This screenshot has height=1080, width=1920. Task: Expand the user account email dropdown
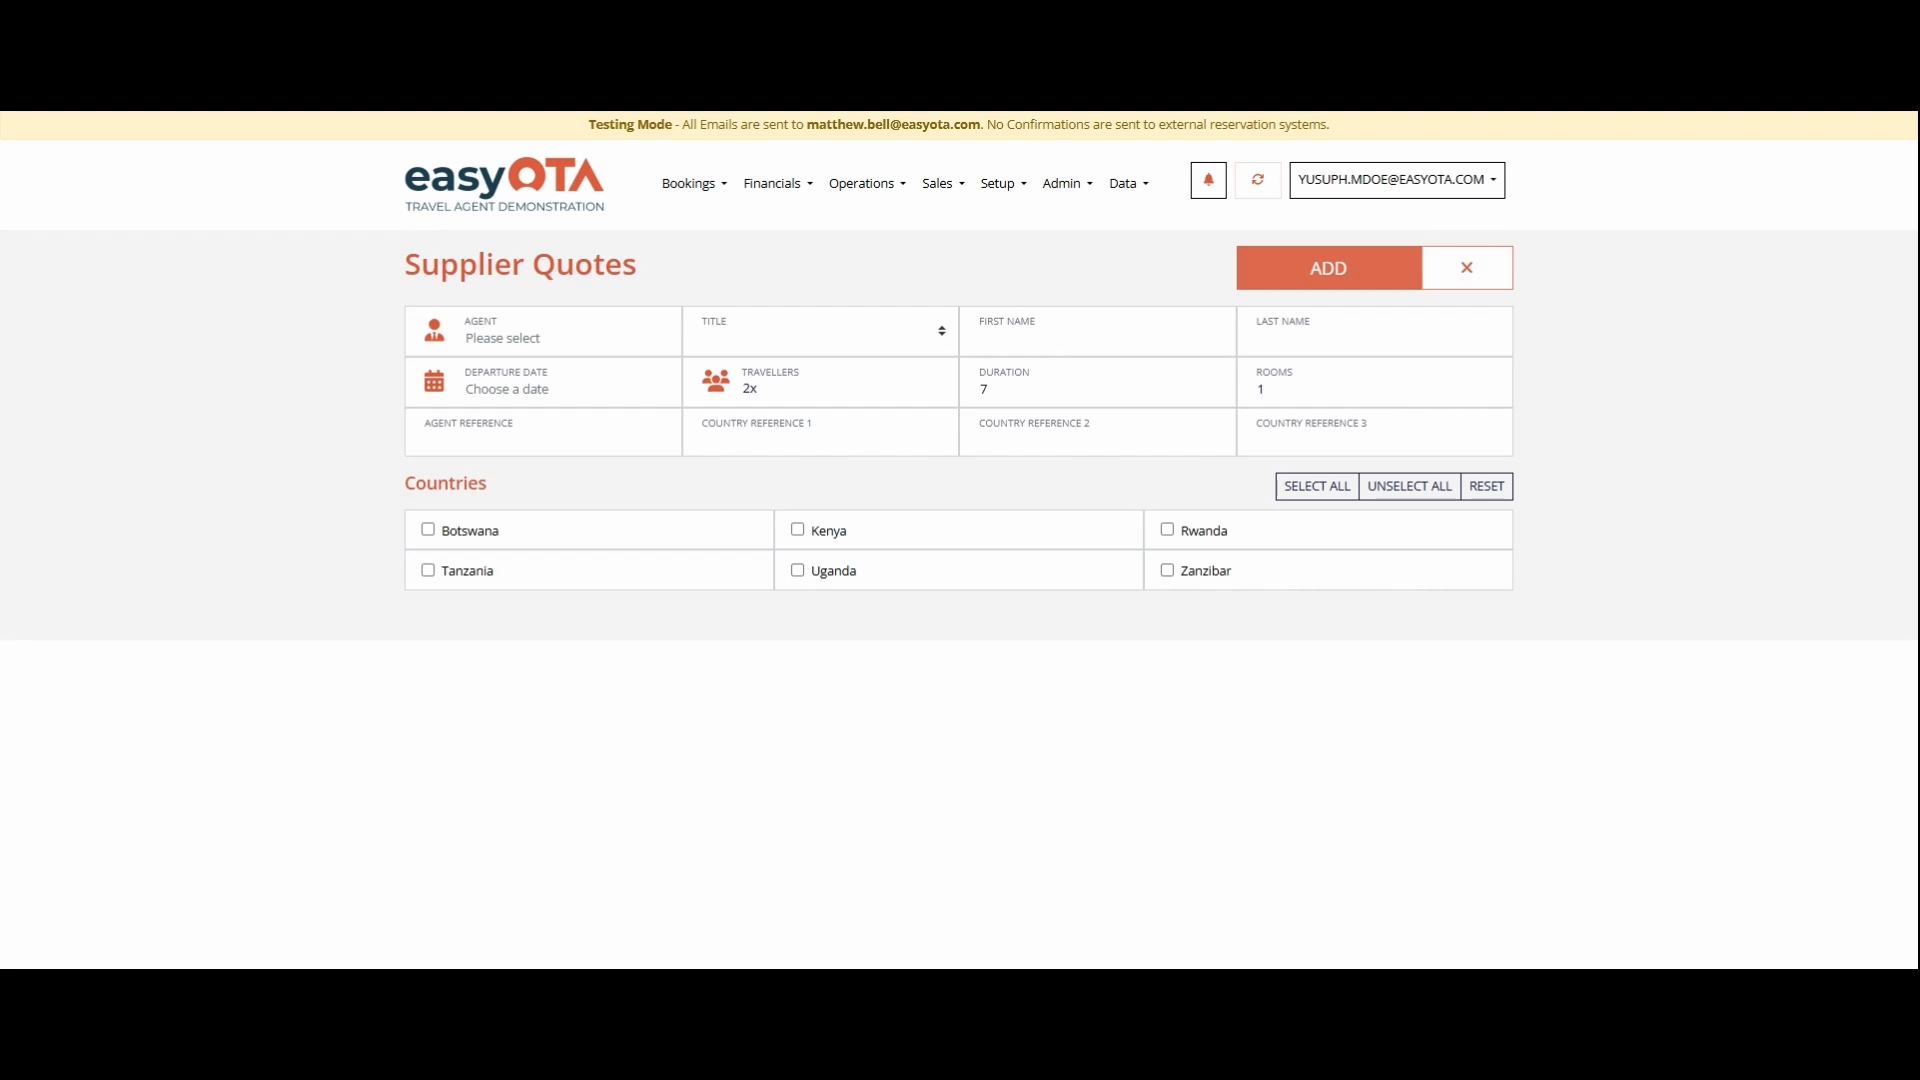click(x=1397, y=180)
